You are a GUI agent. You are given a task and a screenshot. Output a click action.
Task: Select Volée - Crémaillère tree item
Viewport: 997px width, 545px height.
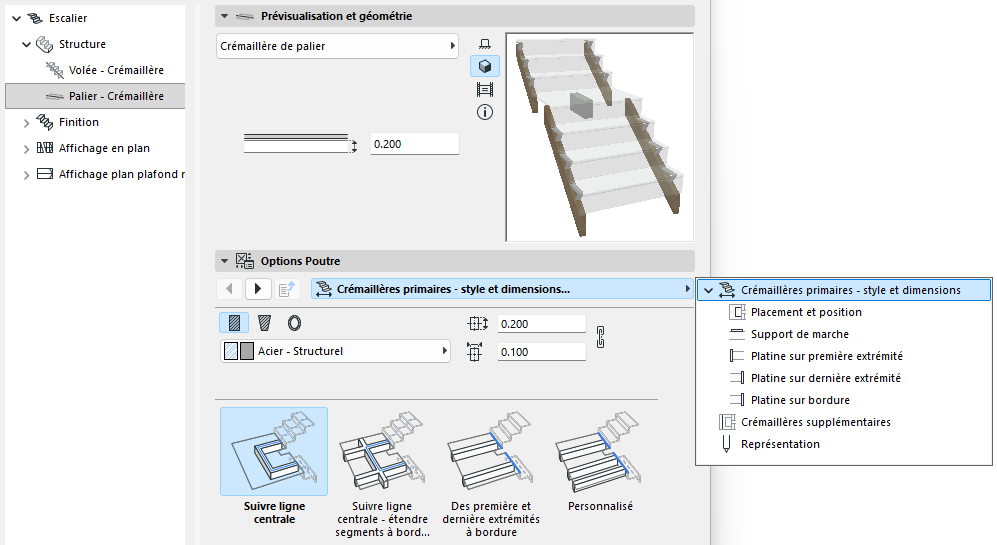click(x=116, y=70)
